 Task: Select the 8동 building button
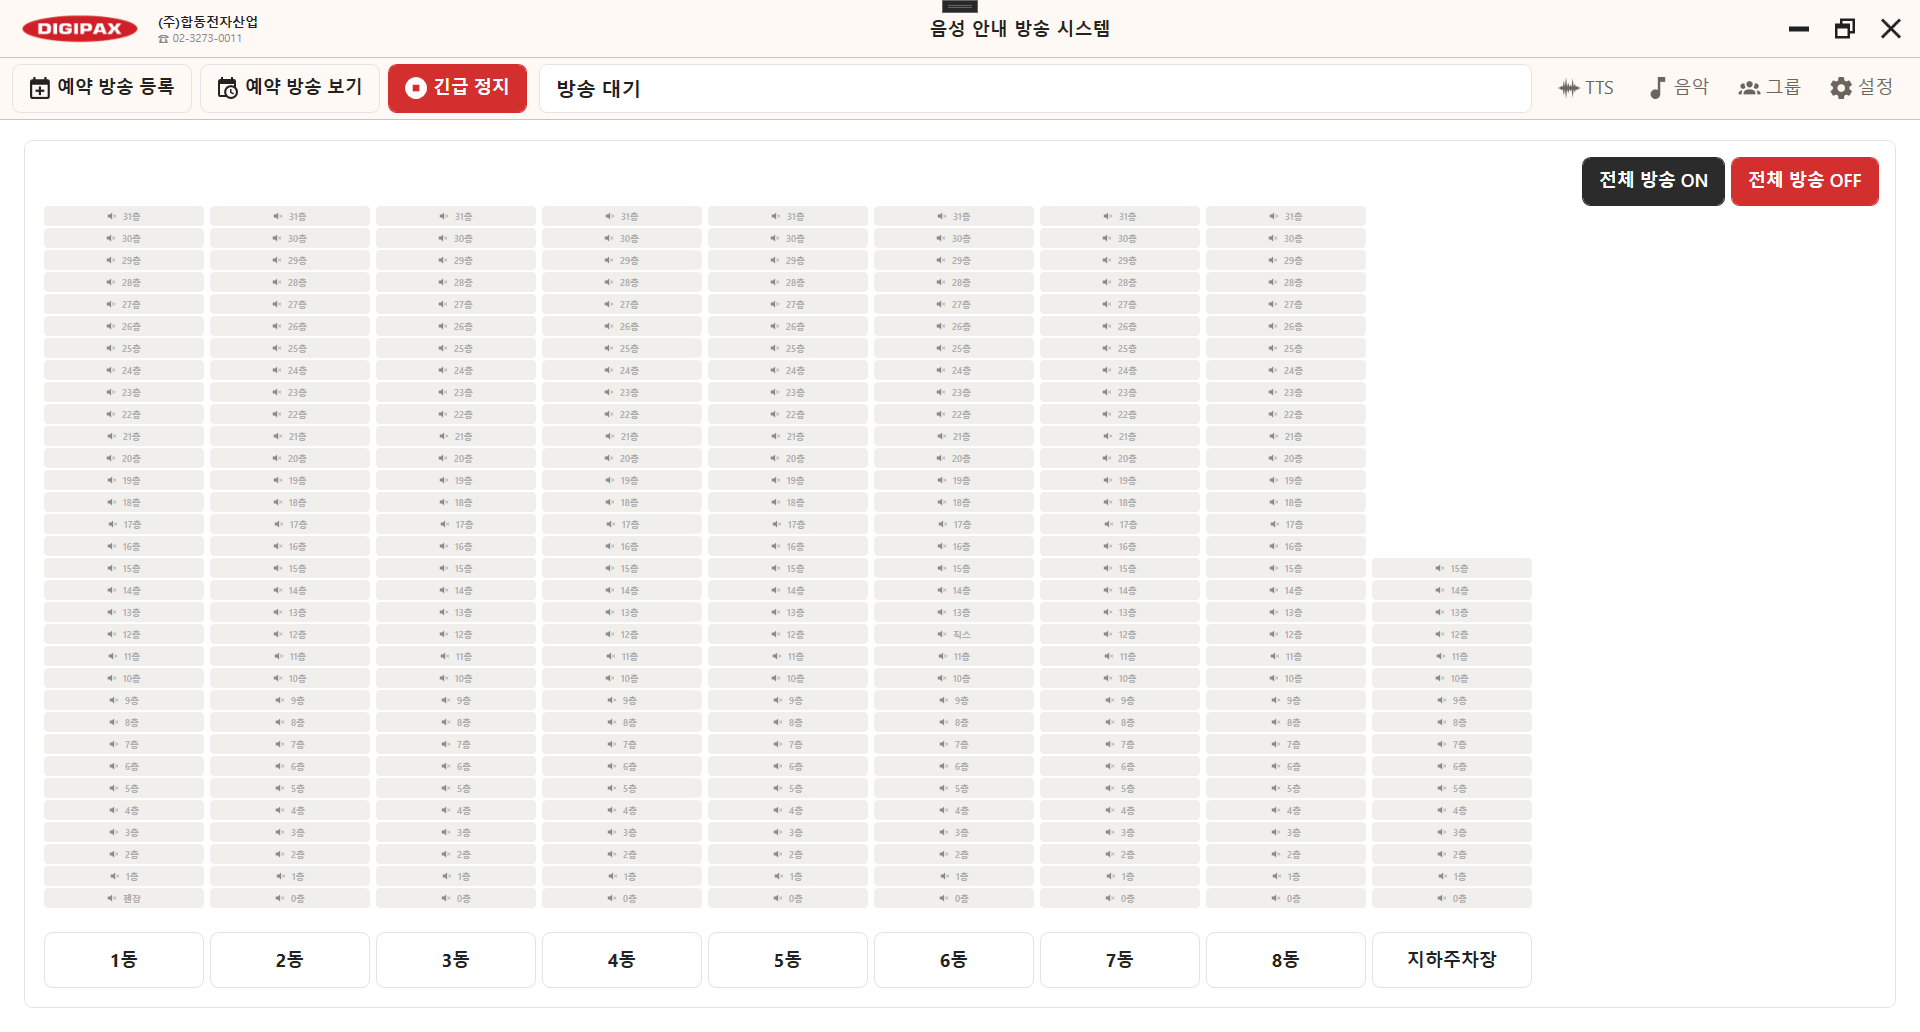pyautogui.click(x=1286, y=960)
